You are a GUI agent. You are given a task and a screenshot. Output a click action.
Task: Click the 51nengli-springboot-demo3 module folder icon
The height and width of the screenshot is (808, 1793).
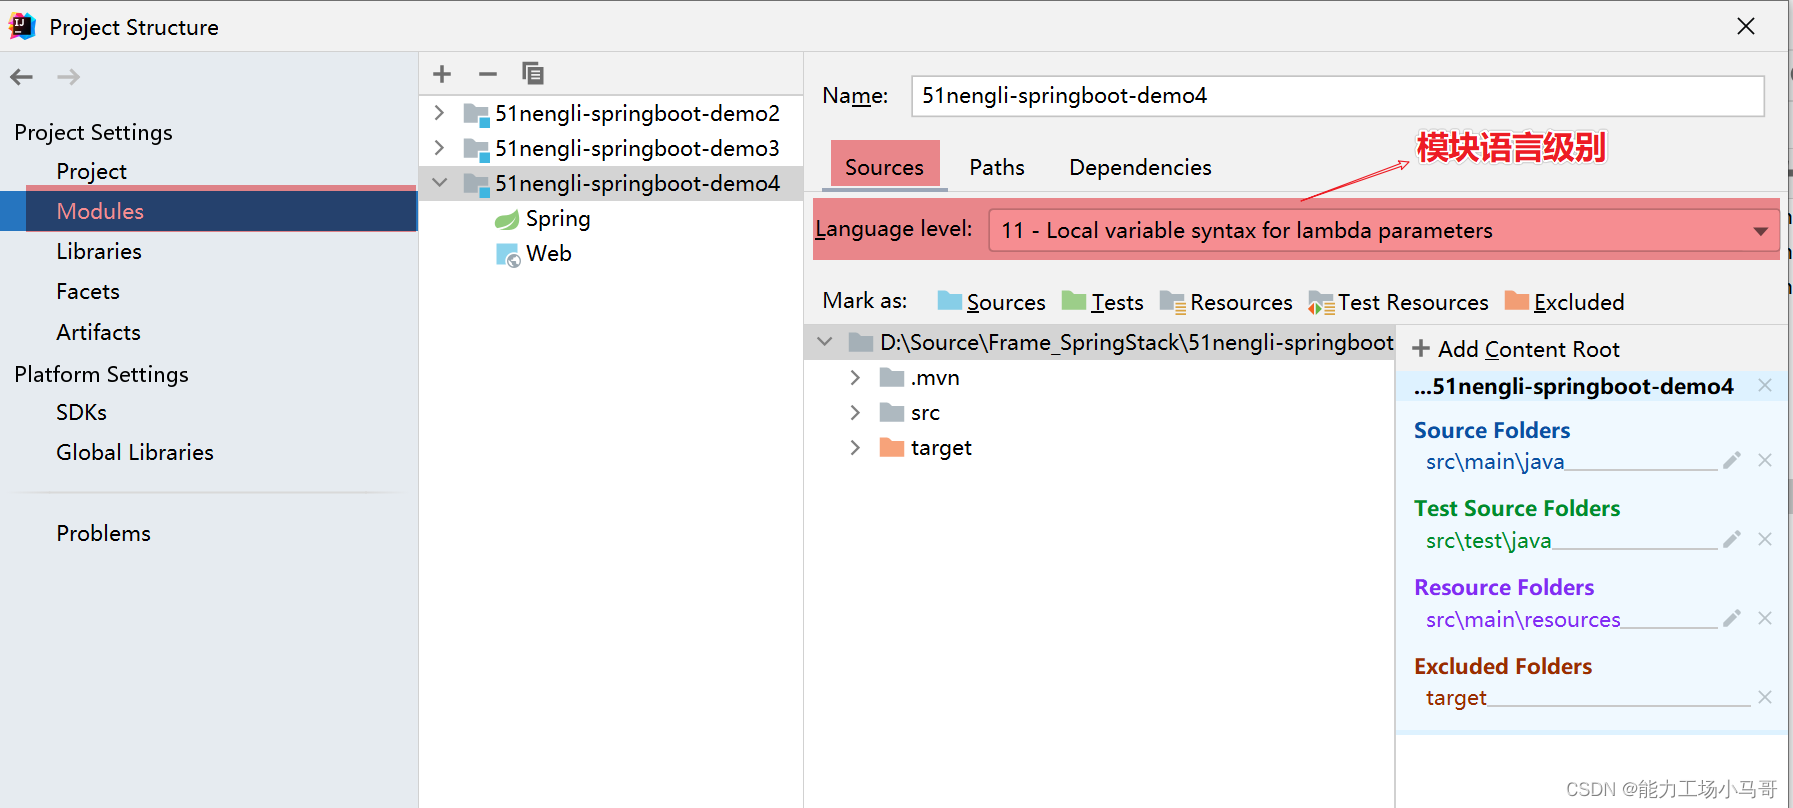coord(476,149)
